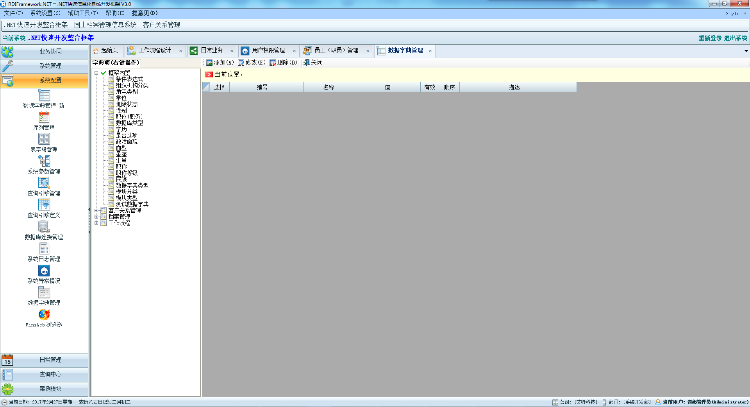Screen dimensions: 750x407
Task: Select the active 数据字典管理 tab
Action: [405, 51]
